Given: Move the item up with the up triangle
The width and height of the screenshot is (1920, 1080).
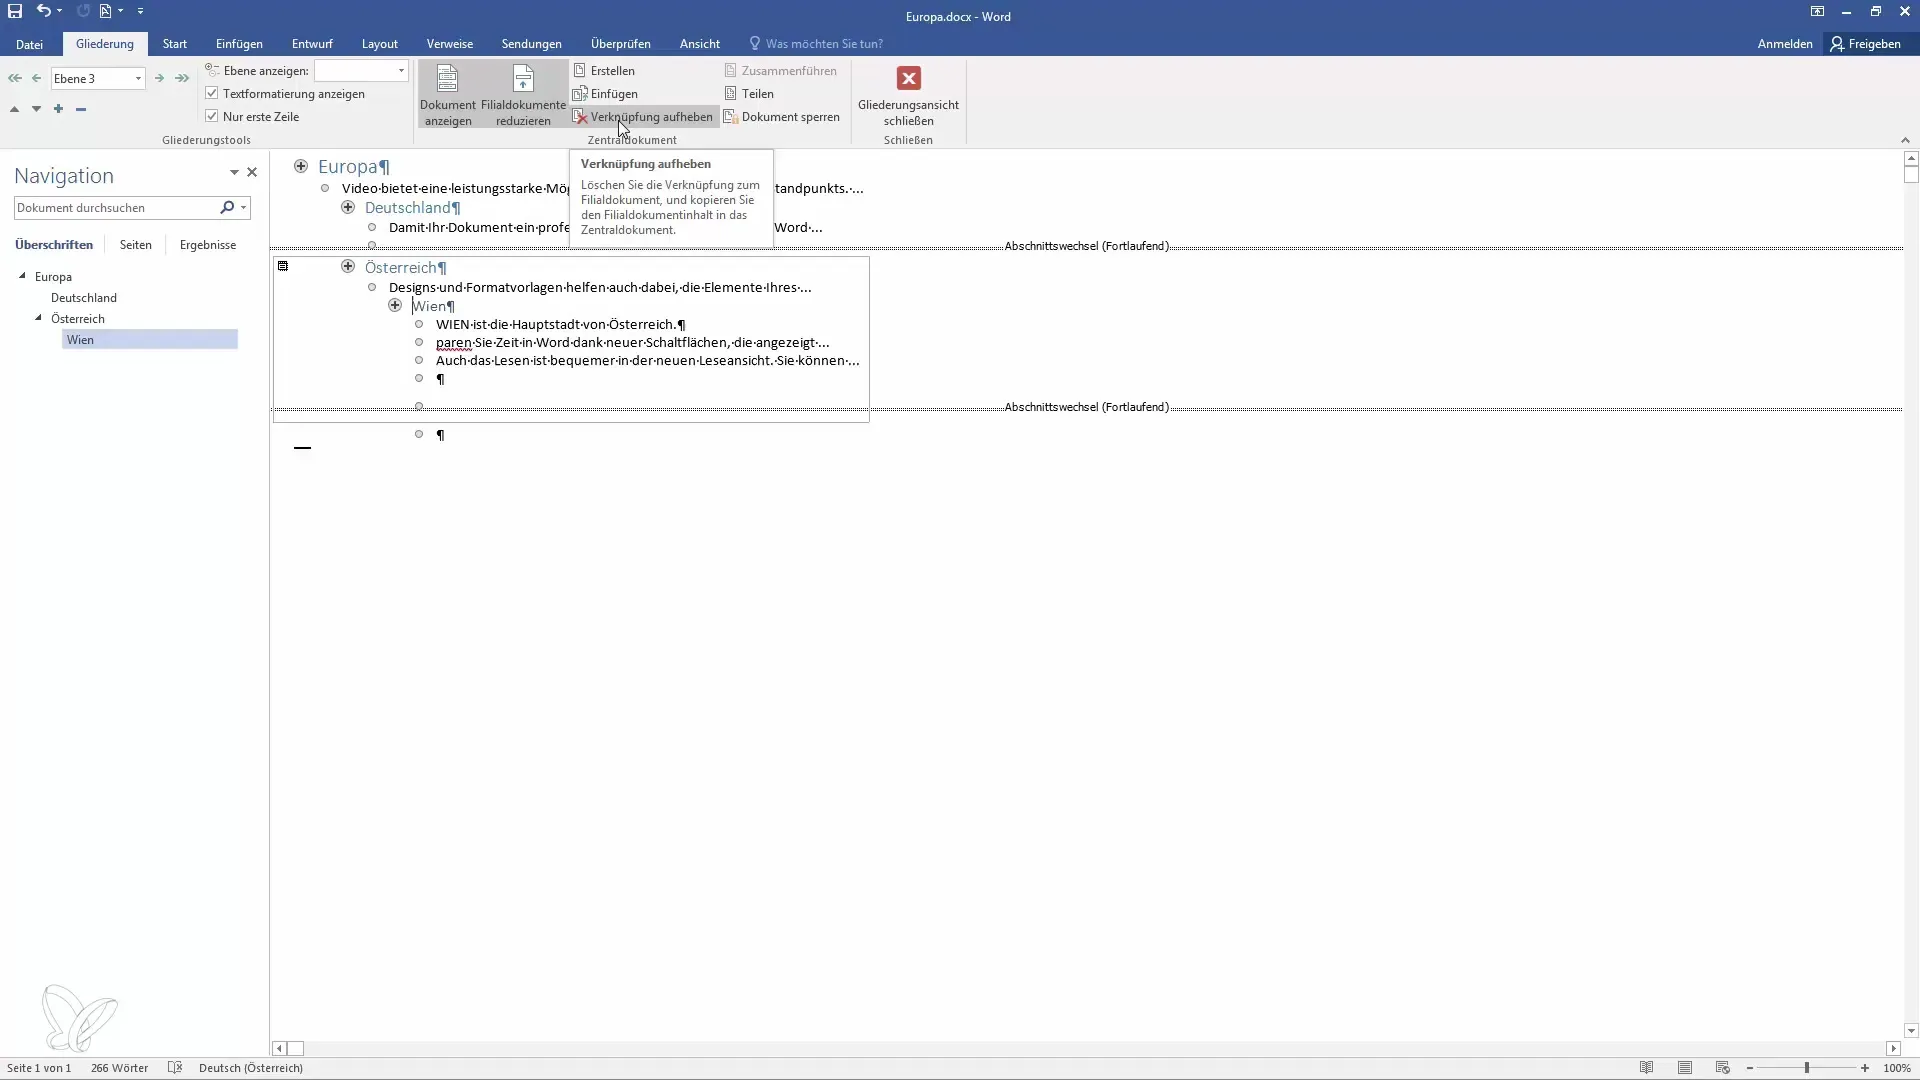Looking at the screenshot, I should [x=14, y=109].
